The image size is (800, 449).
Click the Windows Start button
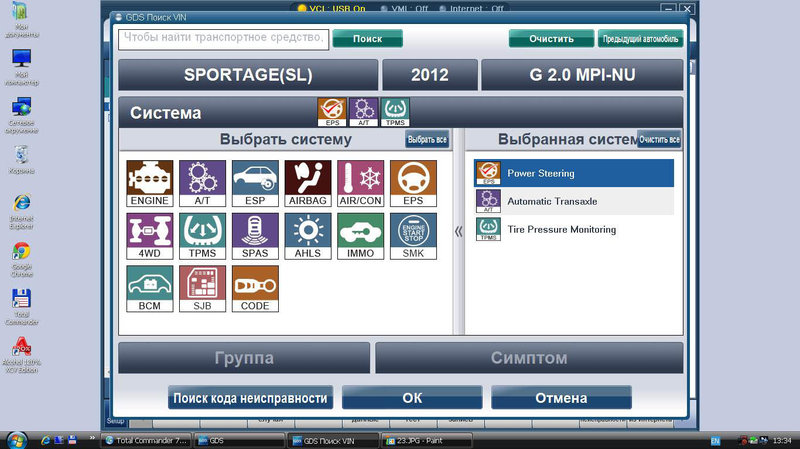pyautogui.click(x=16, y=440)
